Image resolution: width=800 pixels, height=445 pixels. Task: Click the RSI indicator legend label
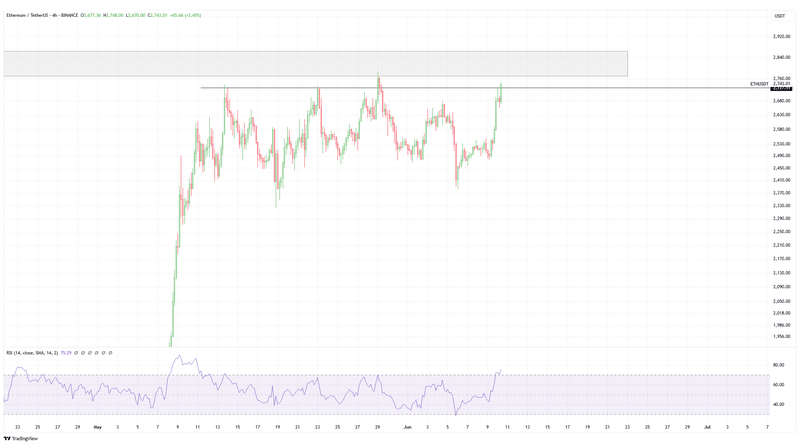pyautogui.click(x=32, y=353)
